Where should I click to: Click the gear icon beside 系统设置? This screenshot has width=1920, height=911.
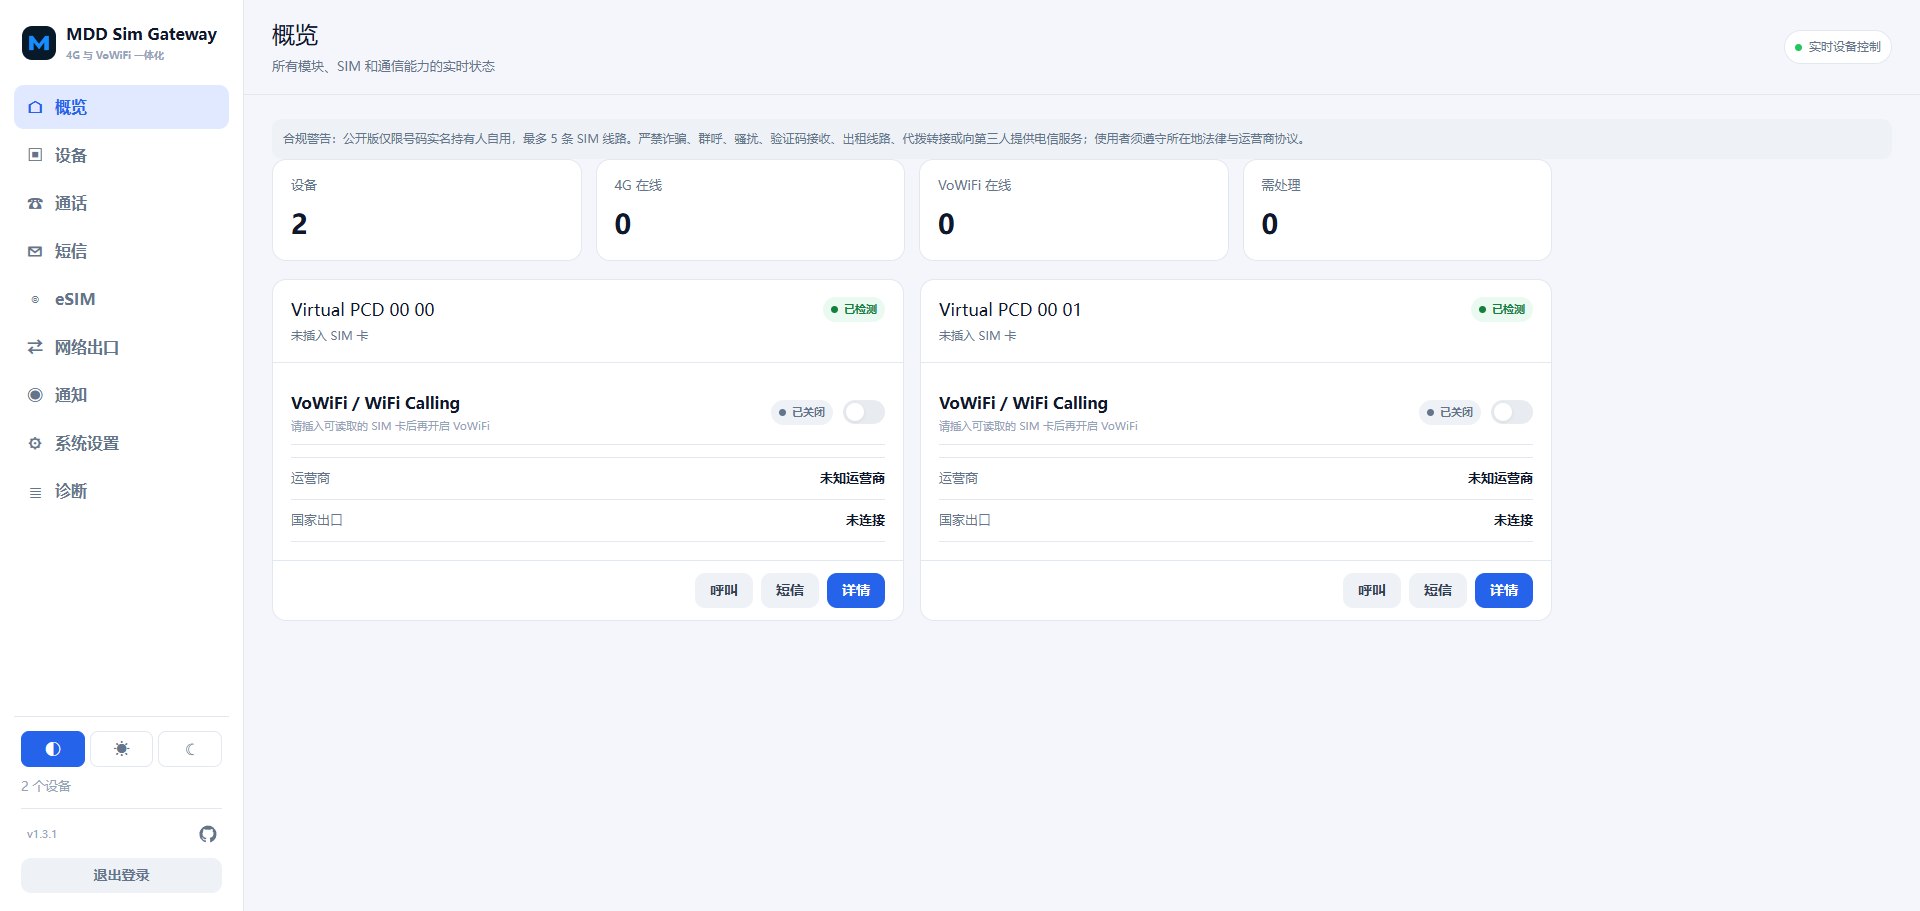click(35, 443)
